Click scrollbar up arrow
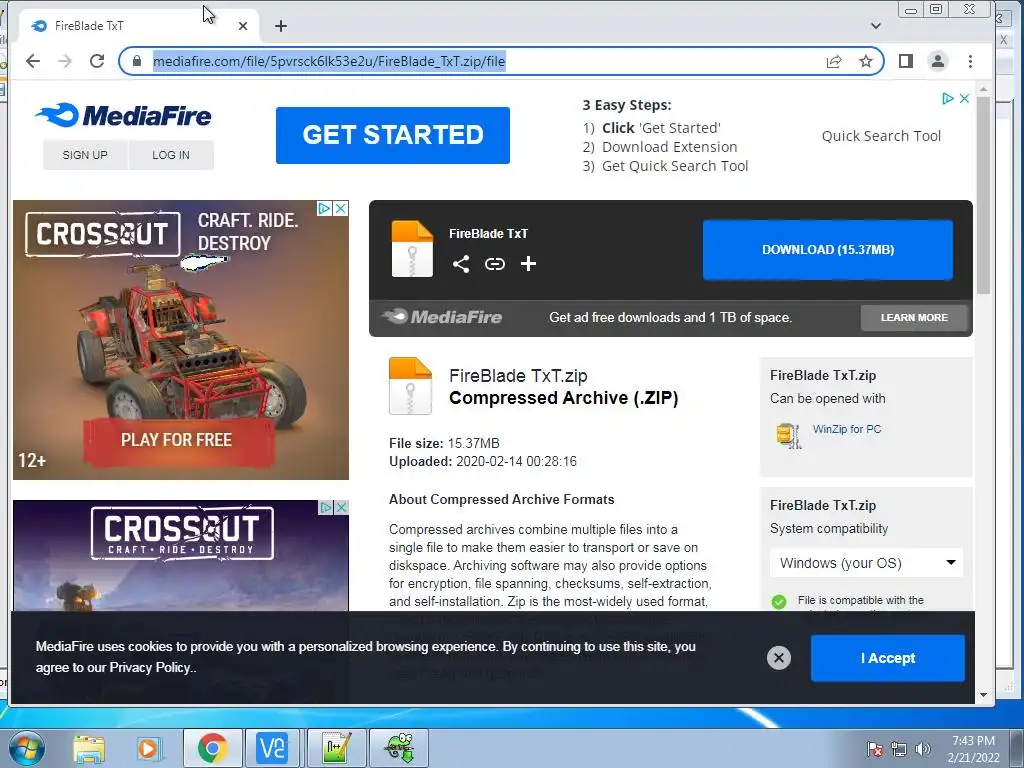The image size is (1024, 768). (984, 89)
